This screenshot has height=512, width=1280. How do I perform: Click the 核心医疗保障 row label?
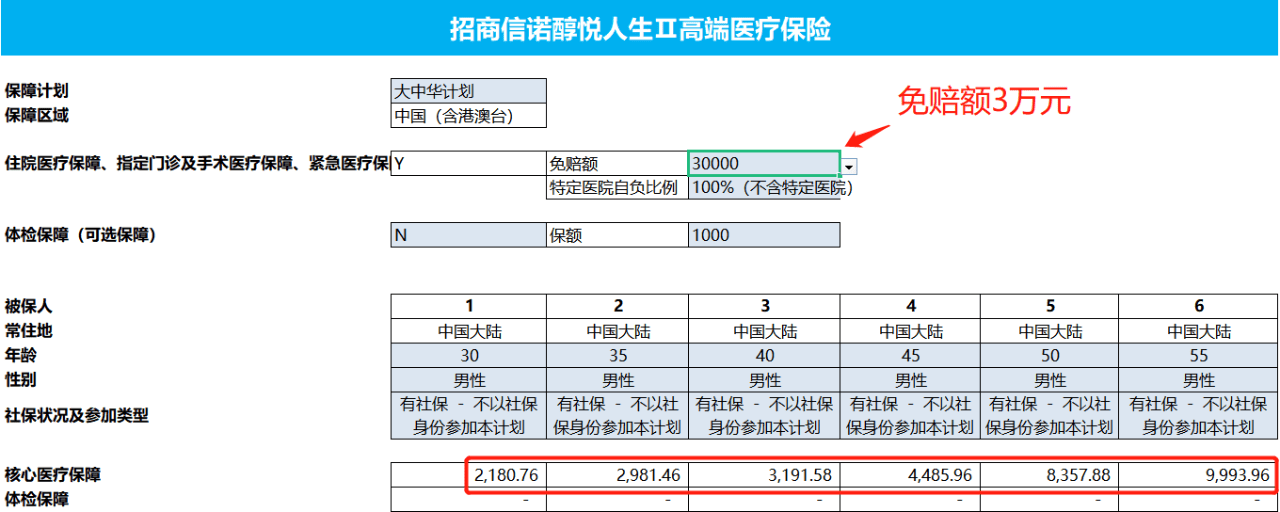[53, 475]
